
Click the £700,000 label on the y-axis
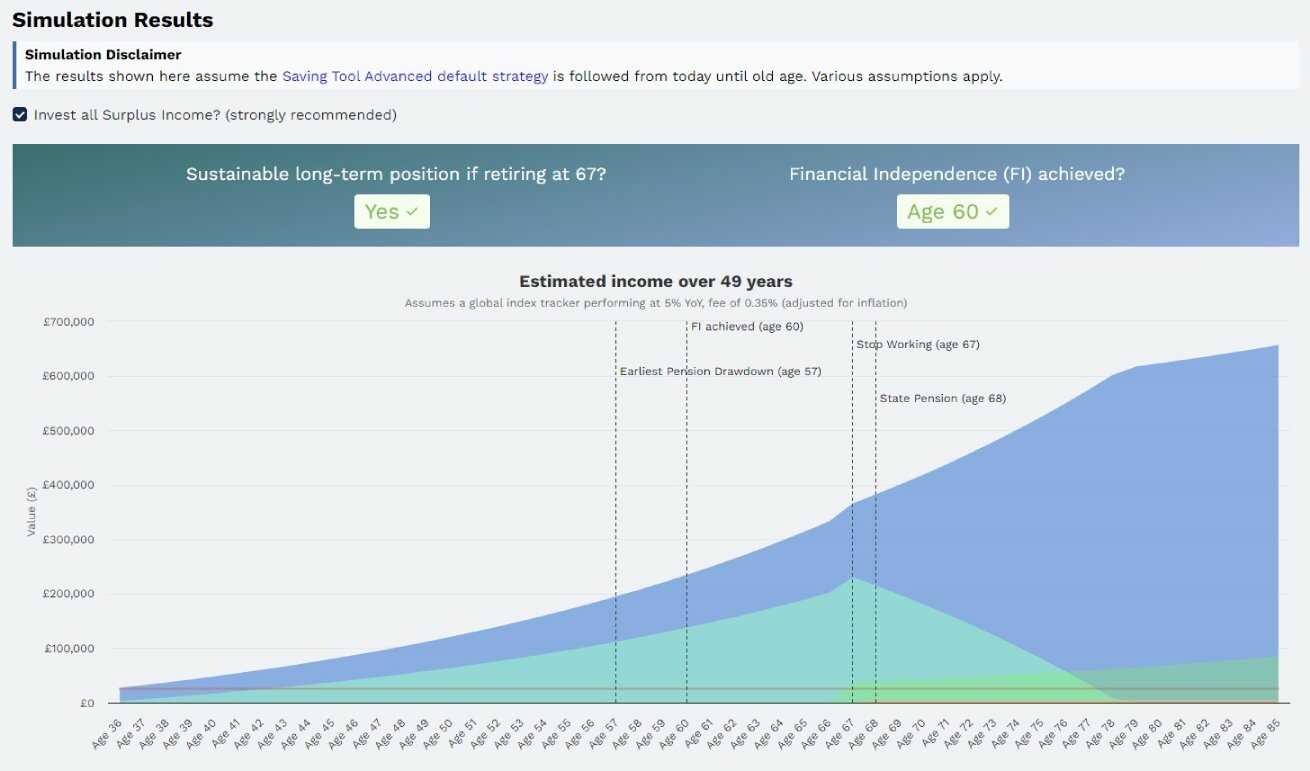[70, 321]
